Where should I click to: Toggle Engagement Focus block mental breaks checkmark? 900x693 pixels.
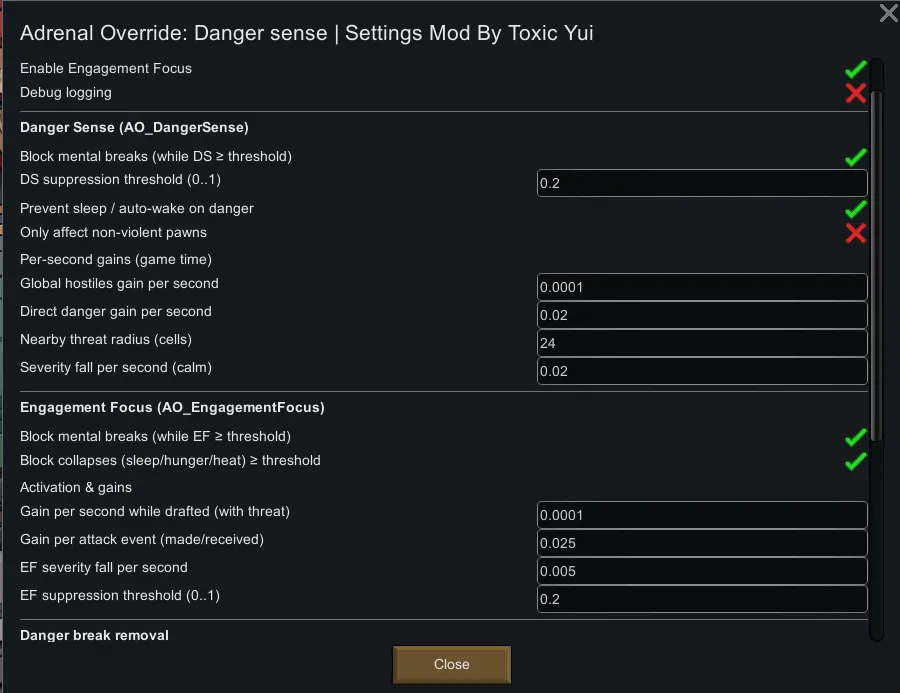pyautogui.click(x=855, y=437)
